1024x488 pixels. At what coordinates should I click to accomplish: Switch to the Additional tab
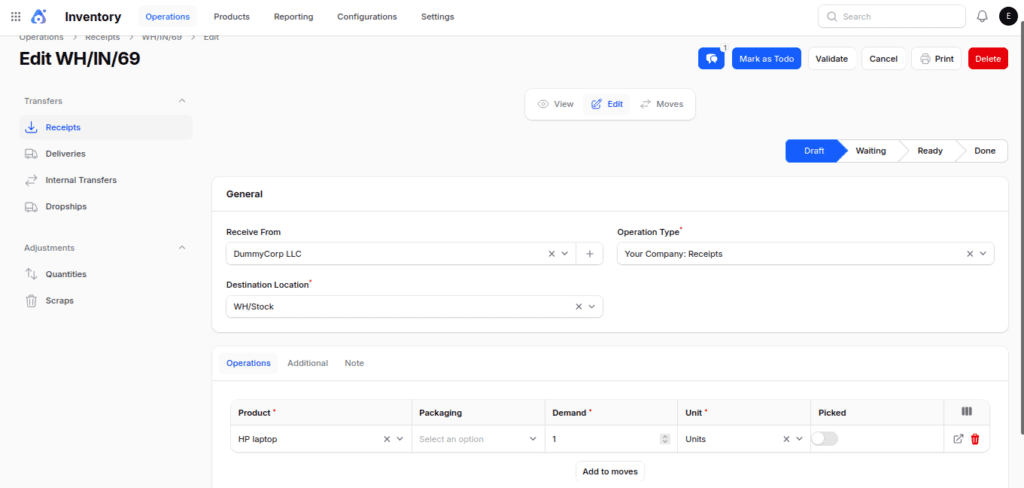[308, 363]
